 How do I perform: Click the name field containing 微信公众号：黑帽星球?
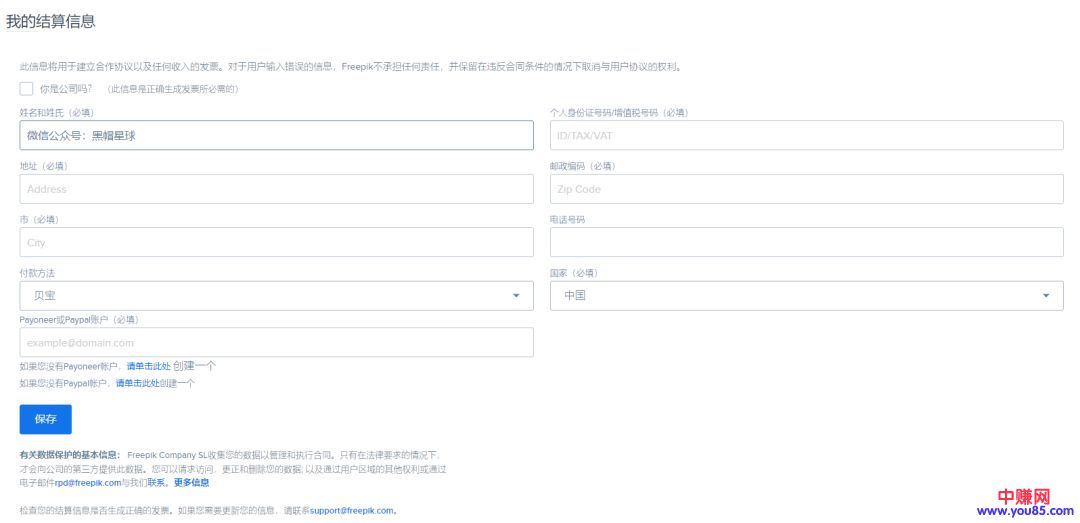coord(276,135)
